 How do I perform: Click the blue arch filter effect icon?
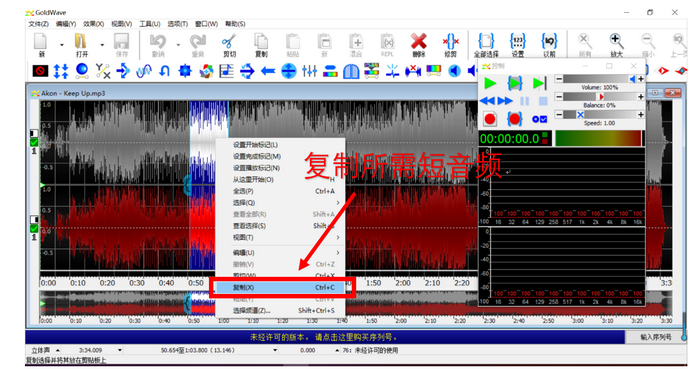click(x=351, y=71)
